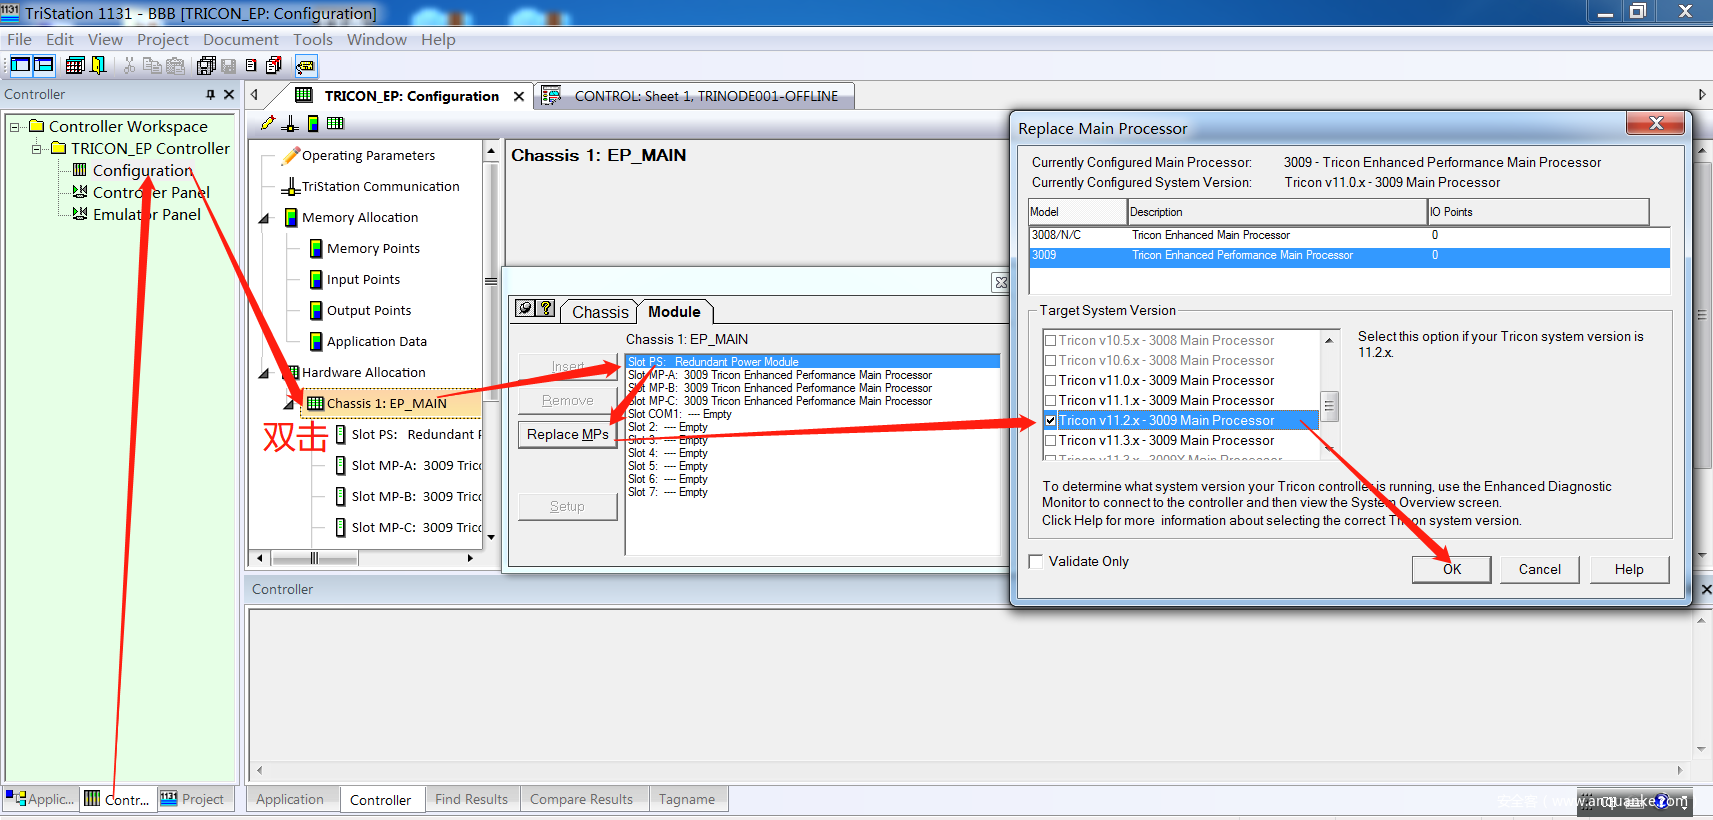Select Output Points tree item
The height and width of the screenshot is (820, 1713).
pyautogui.click(x=369, y=310)
